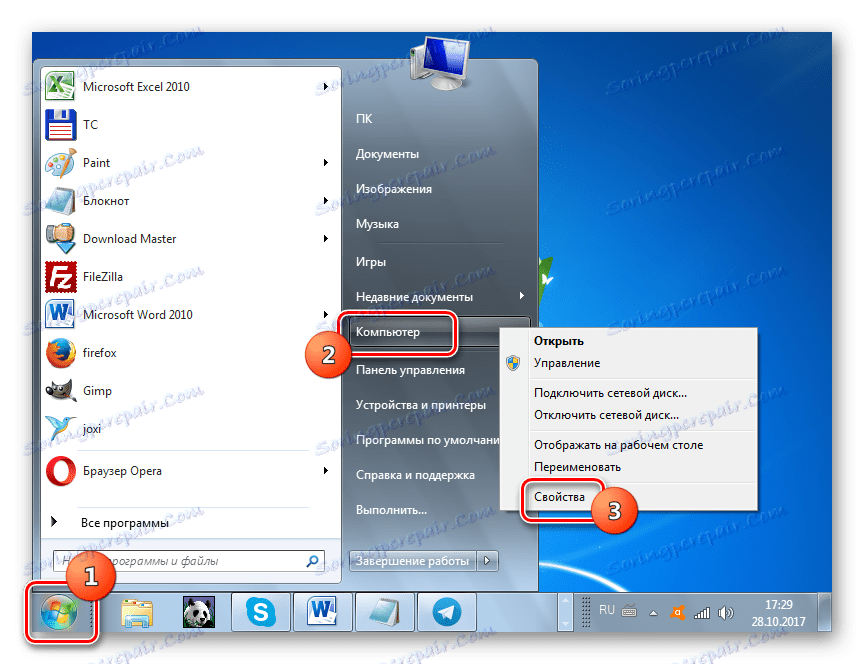This screenshot has width=864, height=664.
Task: Choose Свойства in context menu
Action: 559,497
